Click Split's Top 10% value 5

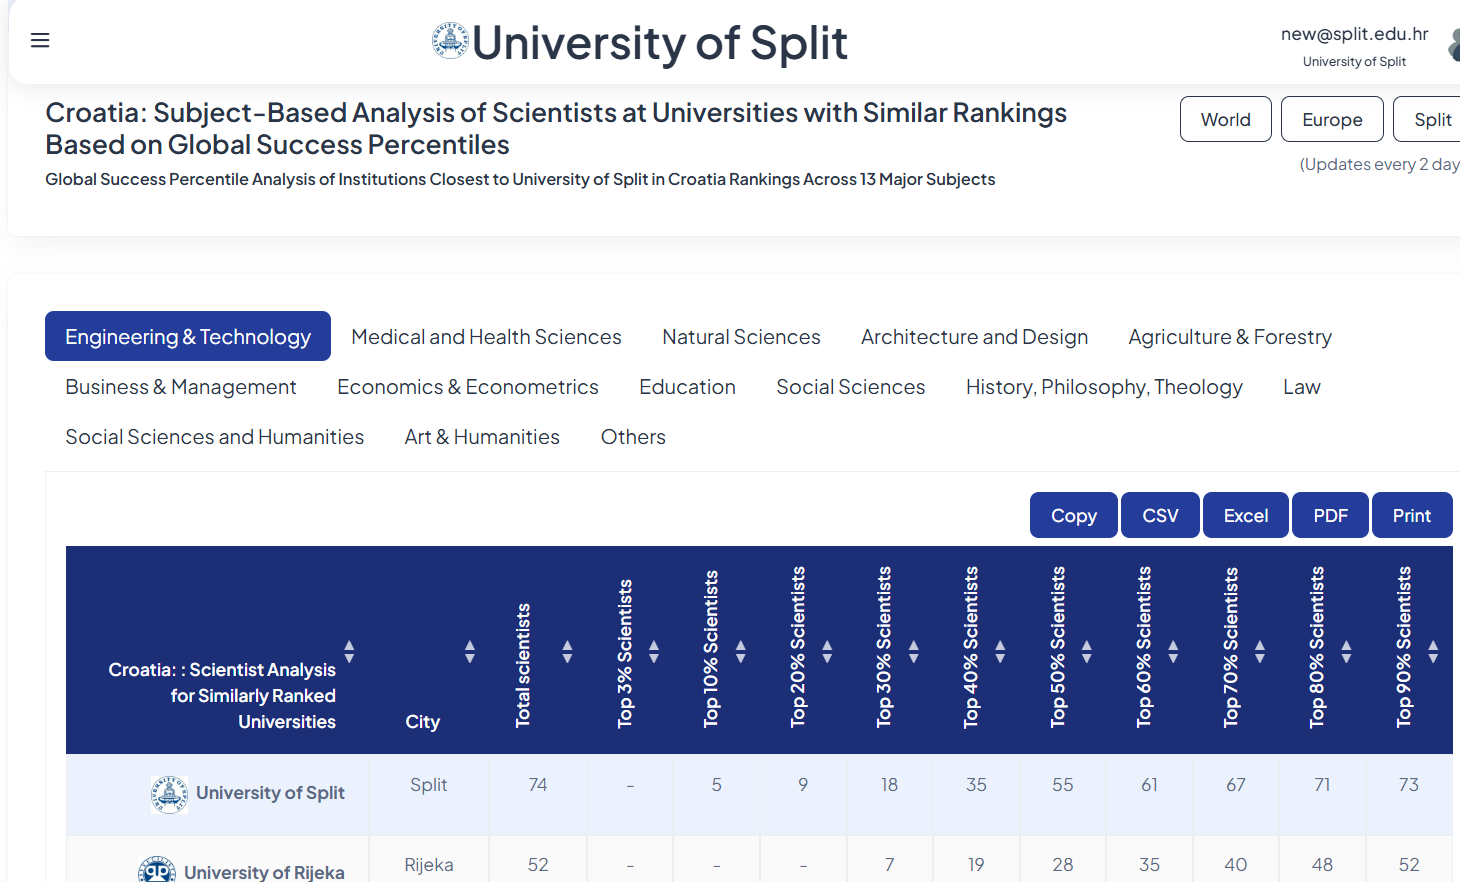pos(717,785)
